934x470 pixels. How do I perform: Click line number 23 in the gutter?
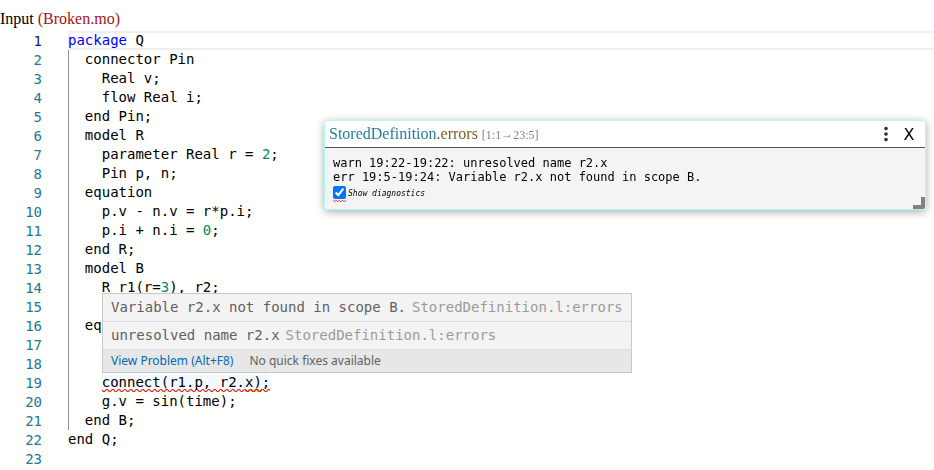(x=35, y=459)
